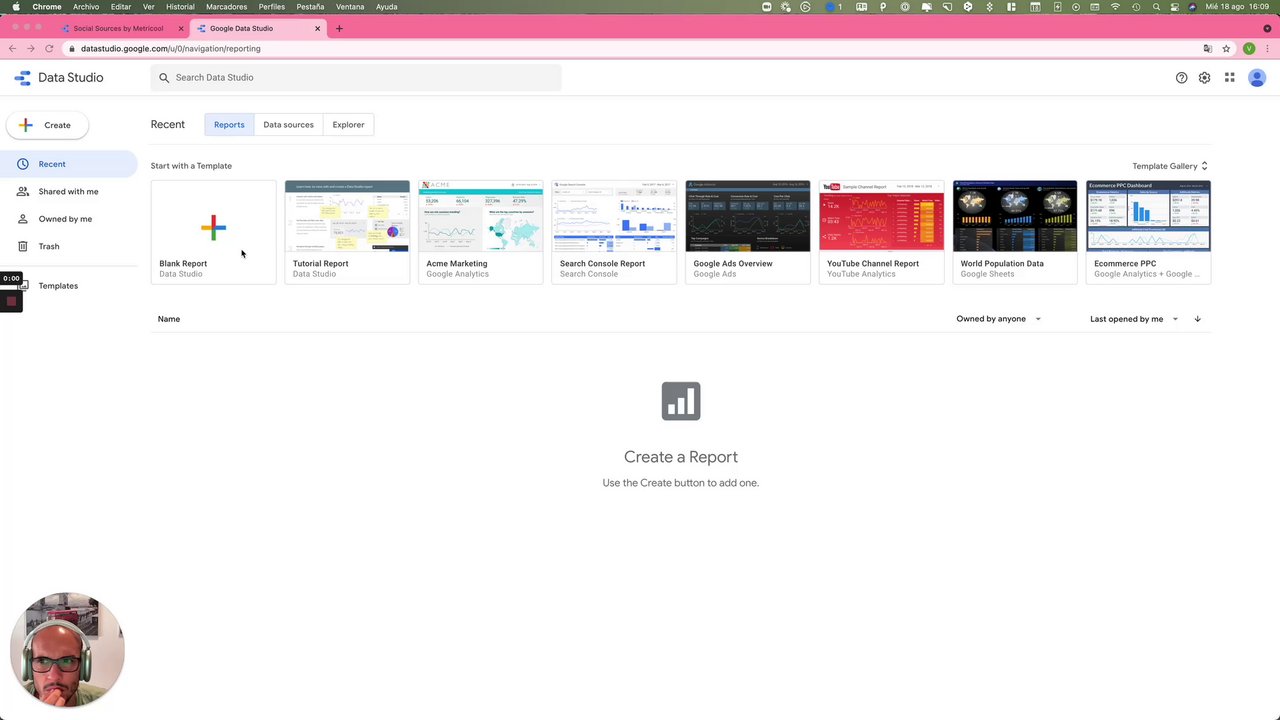This screenshot has height=720, width=1280.
Task: Click the search magnifier icon
Action: [164, 77]
